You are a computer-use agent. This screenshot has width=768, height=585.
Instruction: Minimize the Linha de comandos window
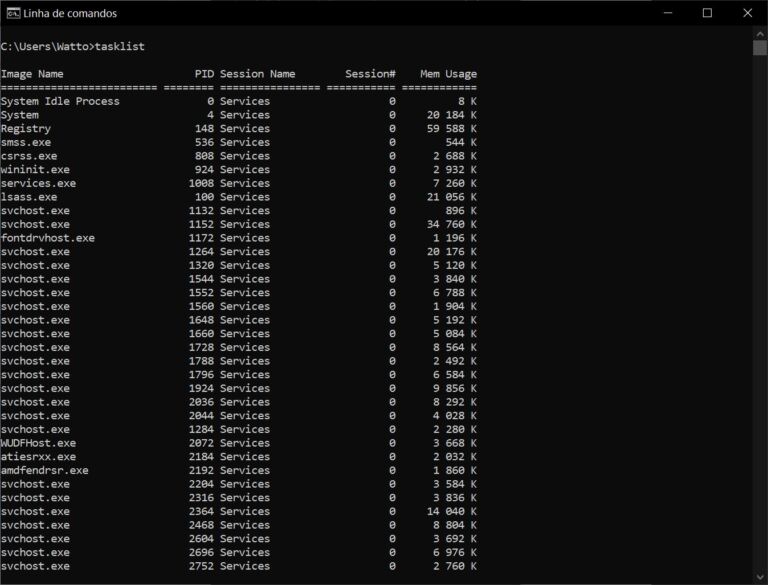coord(661,13)
